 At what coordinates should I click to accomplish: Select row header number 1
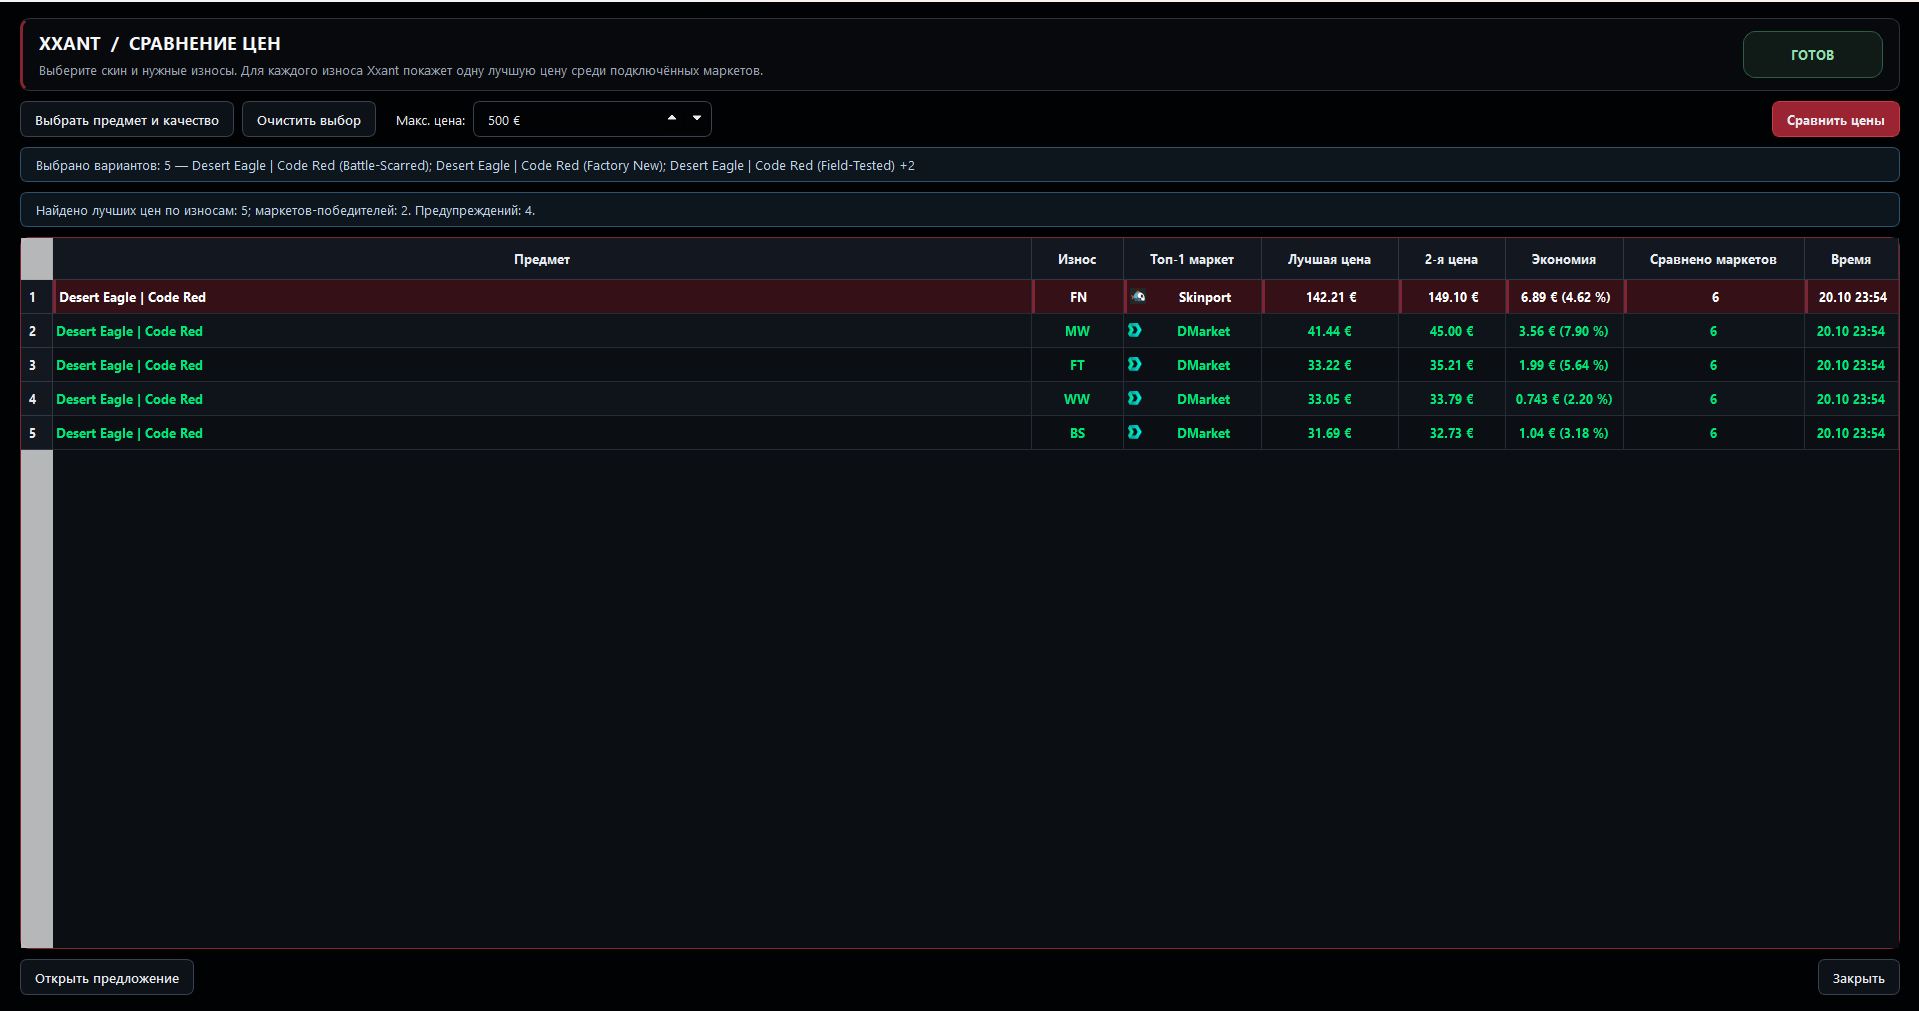click(36, 297)
